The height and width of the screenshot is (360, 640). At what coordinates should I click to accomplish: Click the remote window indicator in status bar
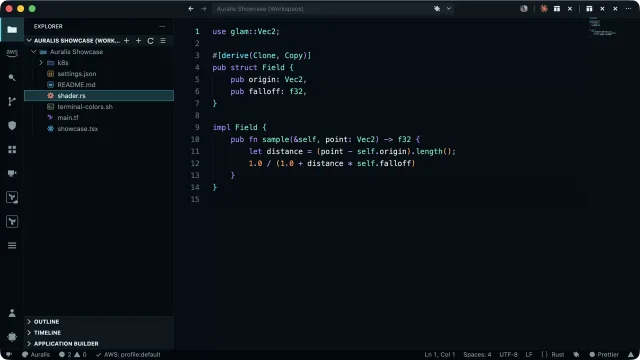[9, 355]
